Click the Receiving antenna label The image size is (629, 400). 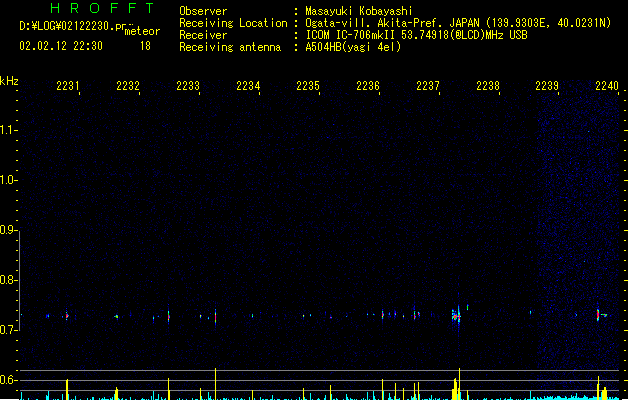pyautogui.click(x=230, y=47)
